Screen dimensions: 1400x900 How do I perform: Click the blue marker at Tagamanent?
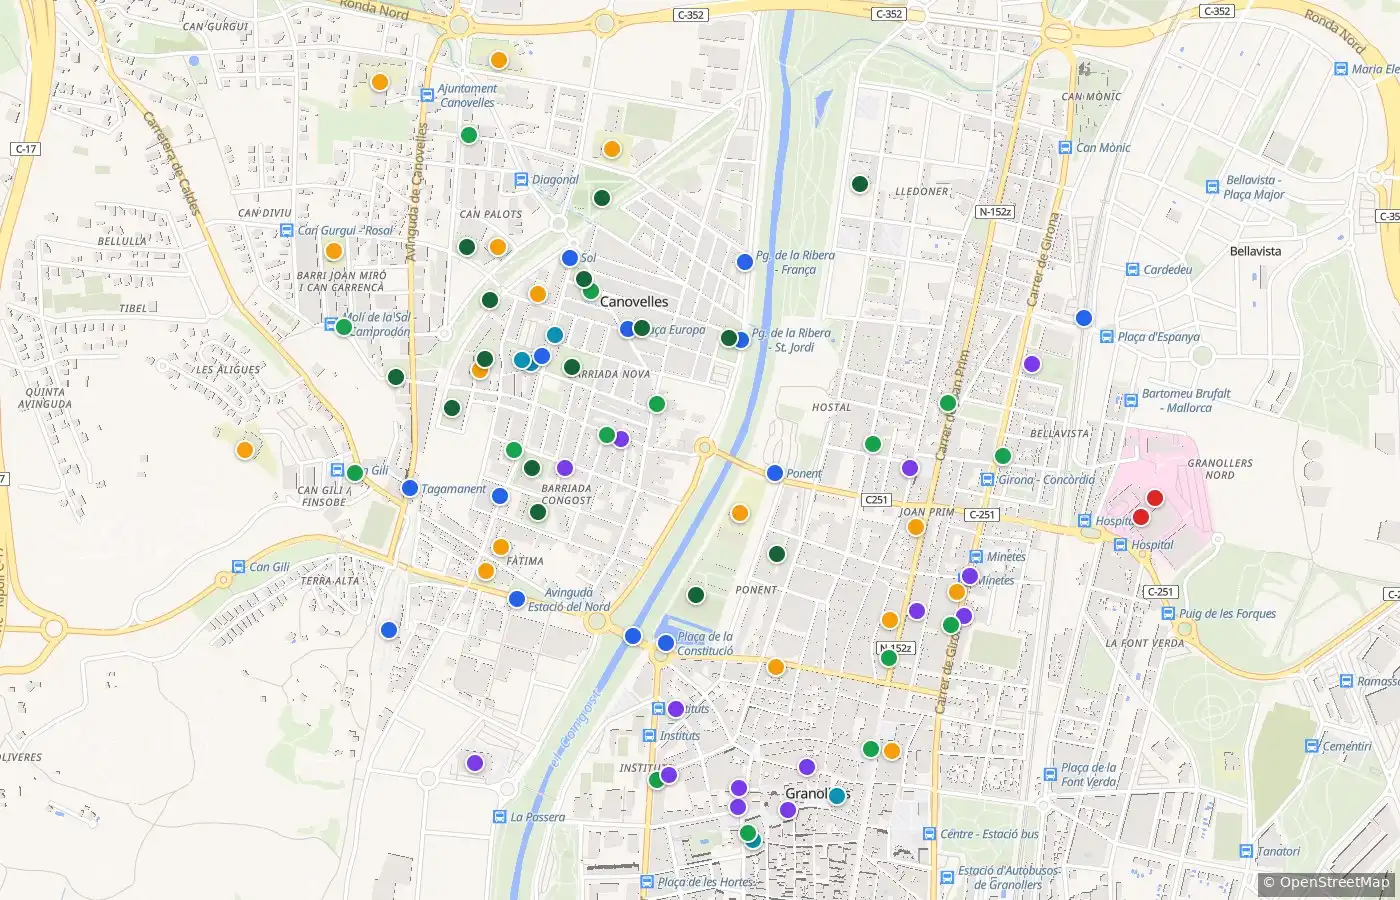click(409, 488)
